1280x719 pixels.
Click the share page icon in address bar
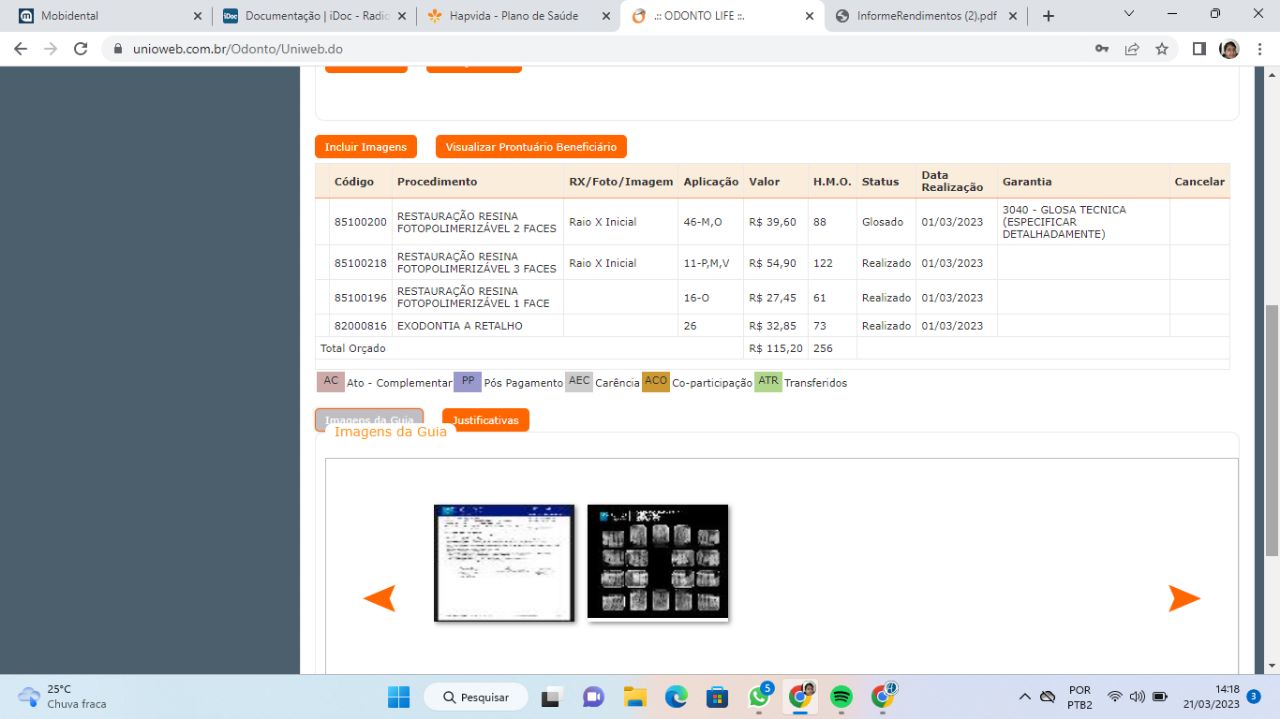point(1131,49)
